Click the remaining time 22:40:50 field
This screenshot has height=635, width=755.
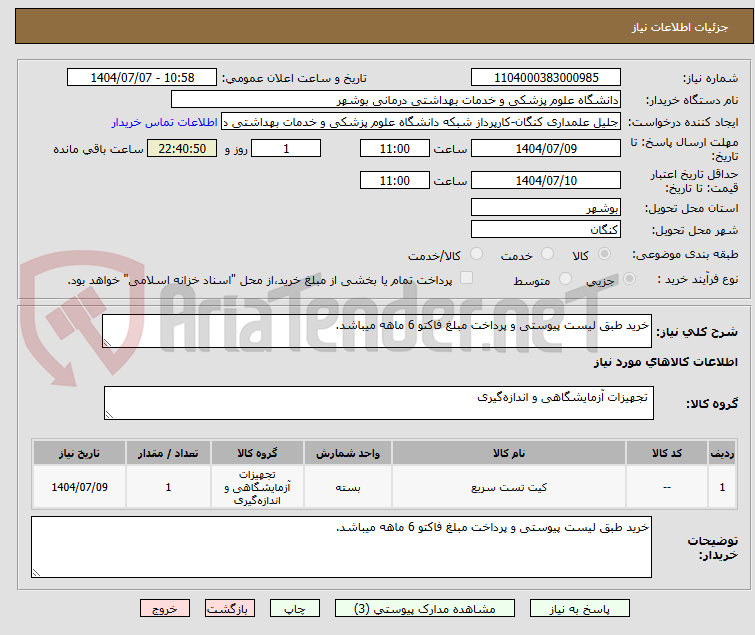(182, 148)
